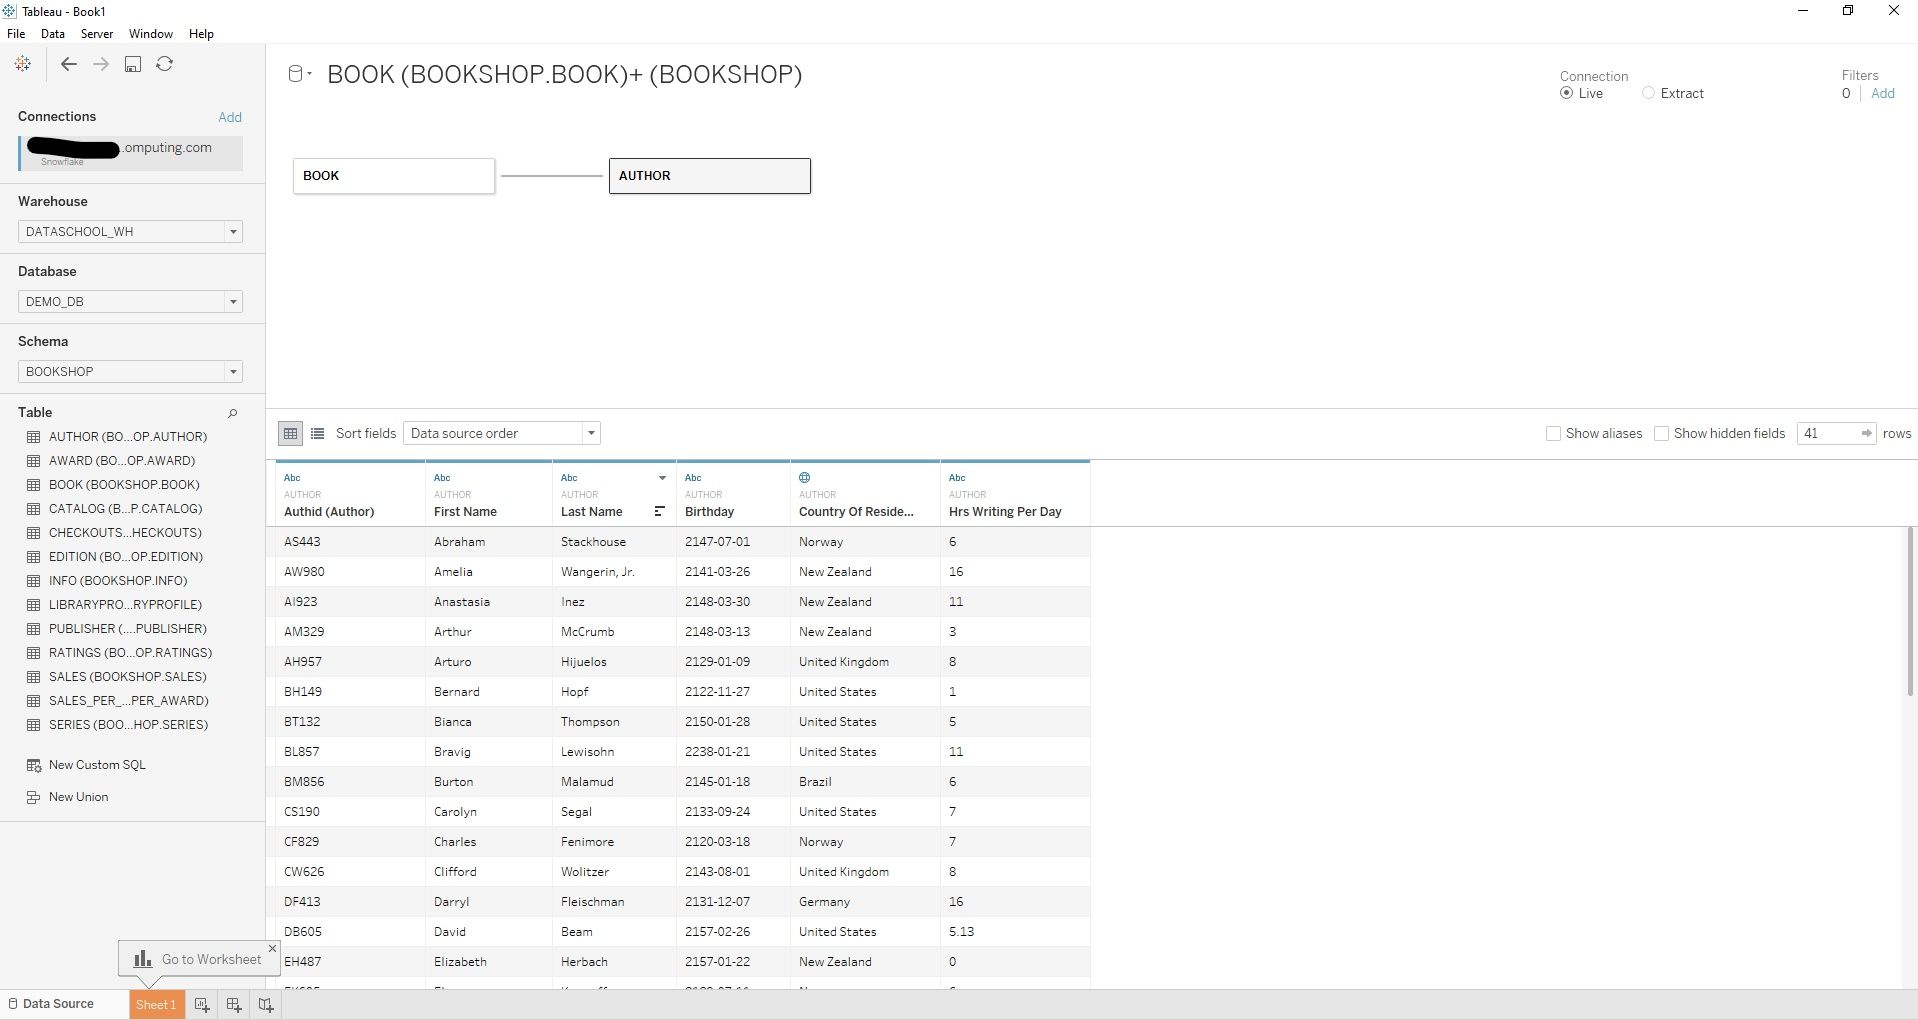
Task: Click the Tableau start page logo icon
Action: coord(22,64)
